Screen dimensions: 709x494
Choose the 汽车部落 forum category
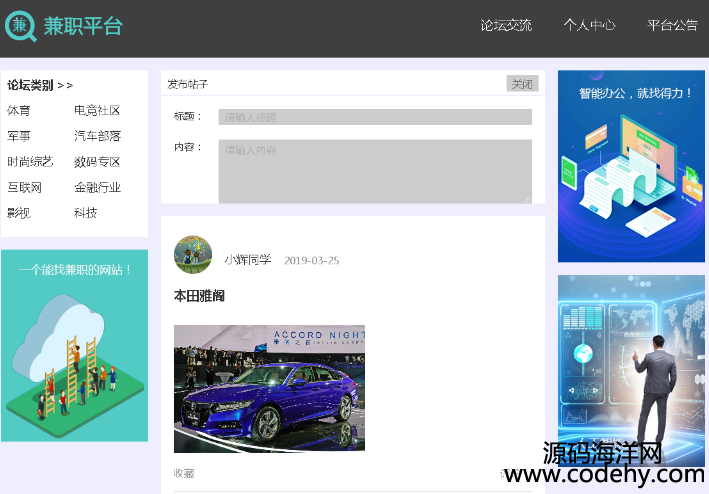pyautogui.click(x=97, y=136)
